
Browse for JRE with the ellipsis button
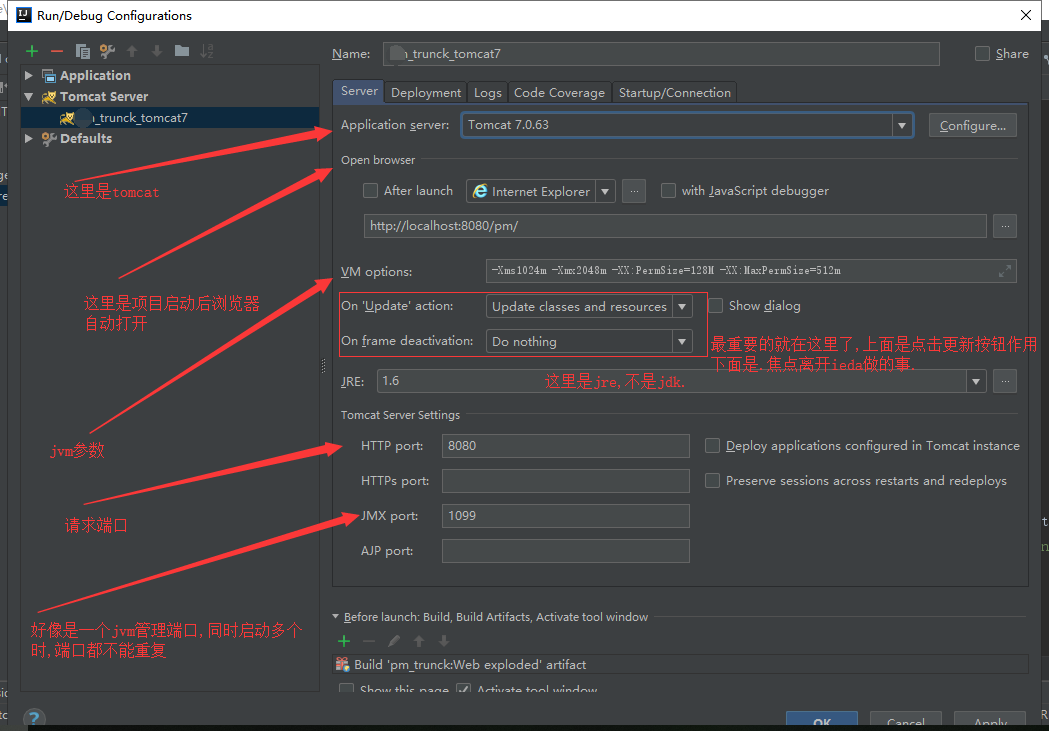click(x=1005, y=381)
